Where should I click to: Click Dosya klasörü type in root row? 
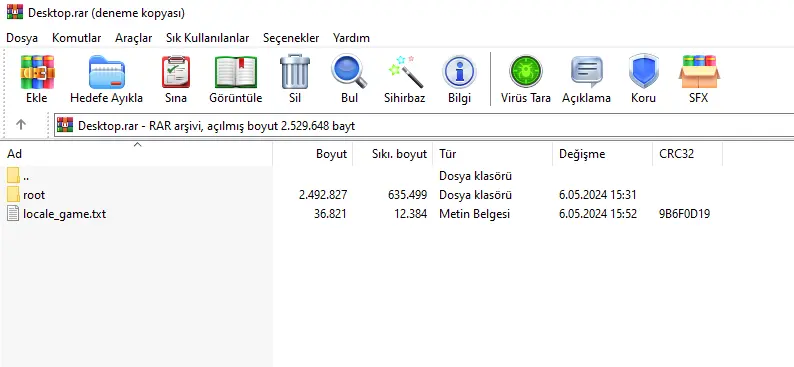(475, 195)
